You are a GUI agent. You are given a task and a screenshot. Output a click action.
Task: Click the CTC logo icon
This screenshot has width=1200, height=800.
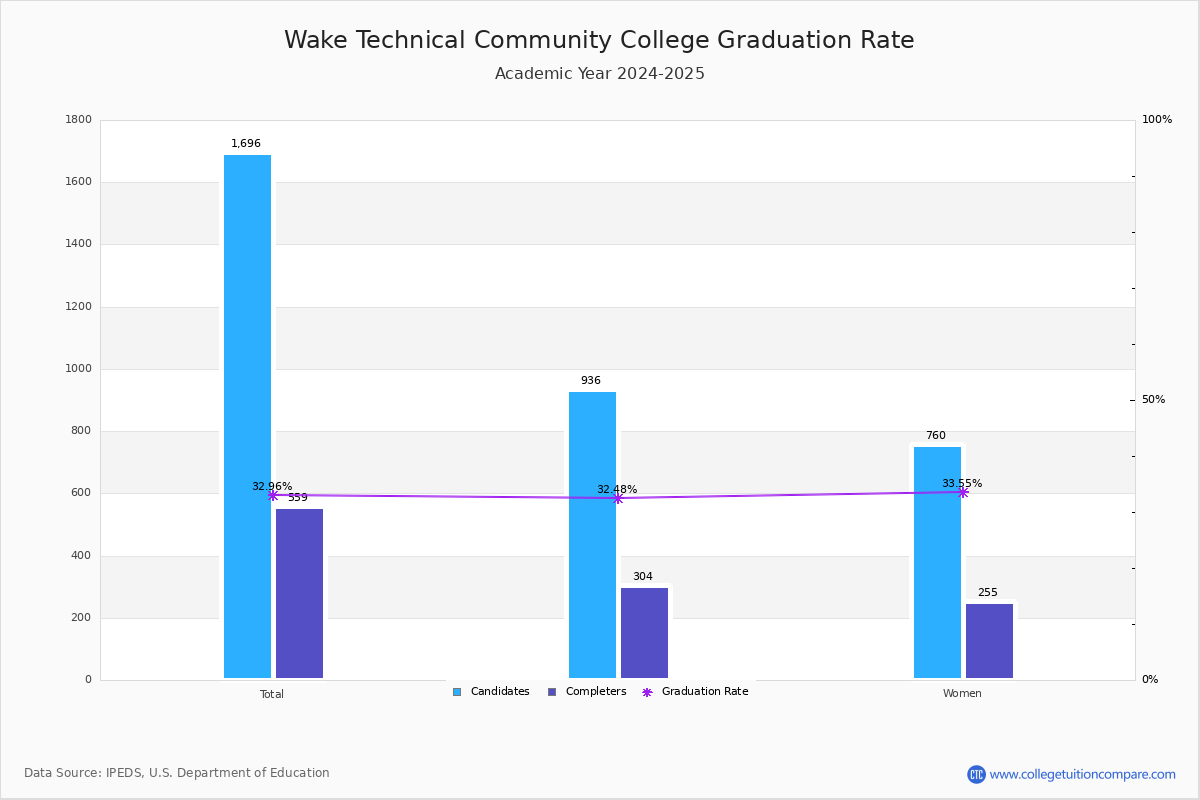coord(976,774)
